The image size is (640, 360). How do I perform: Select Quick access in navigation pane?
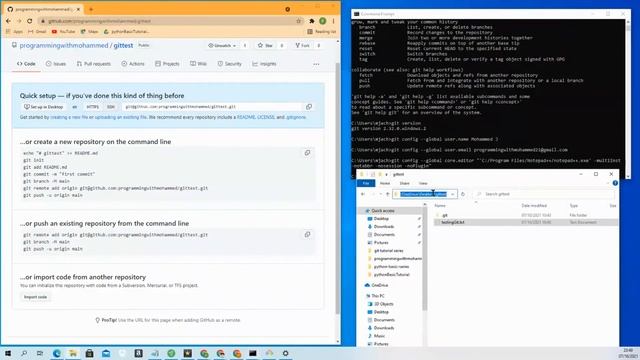[x=382, y=211]
